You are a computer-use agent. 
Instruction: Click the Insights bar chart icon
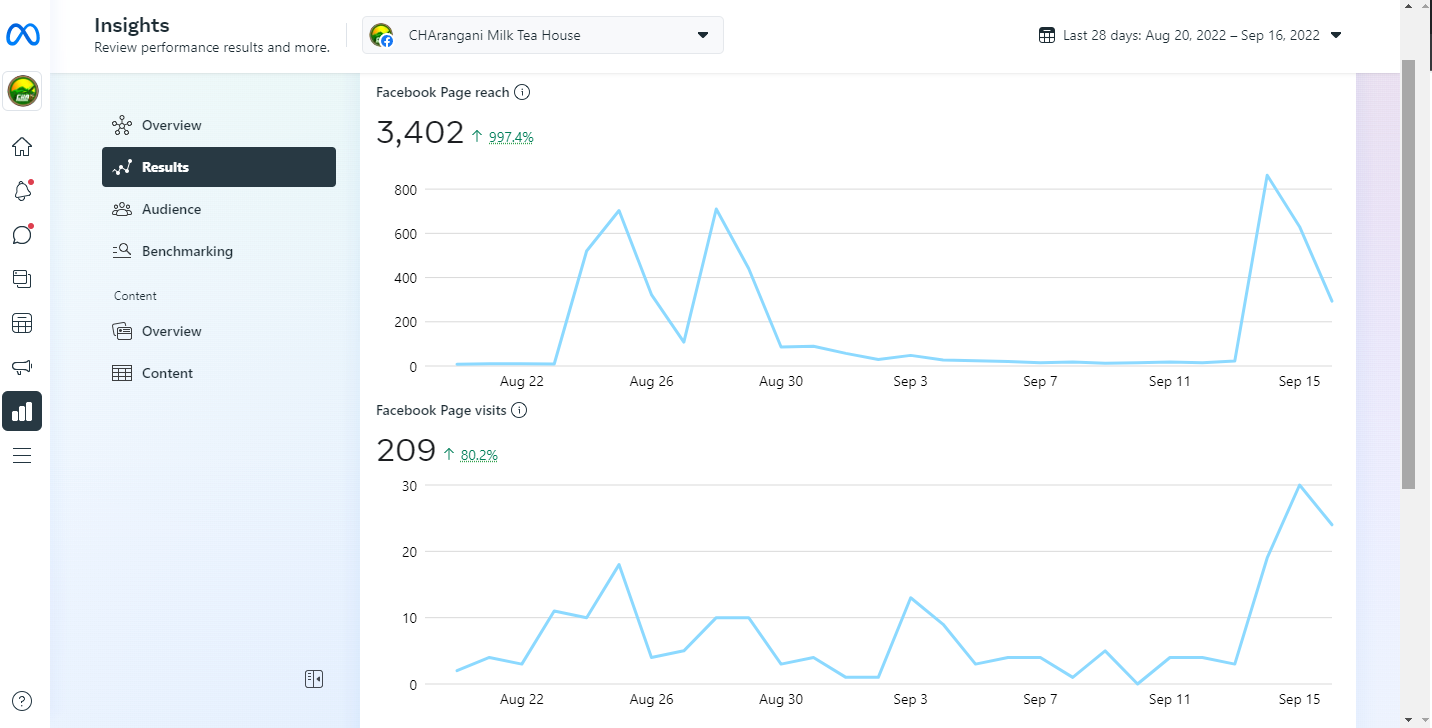pos(22,411)
